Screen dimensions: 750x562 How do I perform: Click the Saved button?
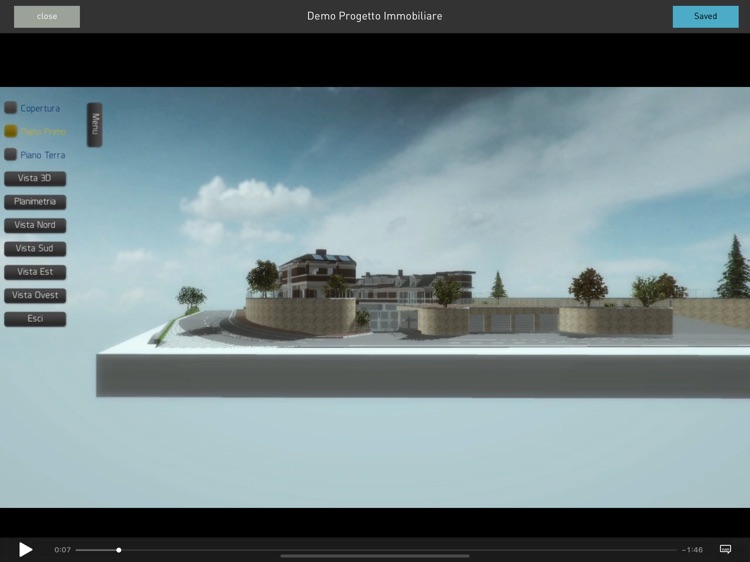point(705,17)
